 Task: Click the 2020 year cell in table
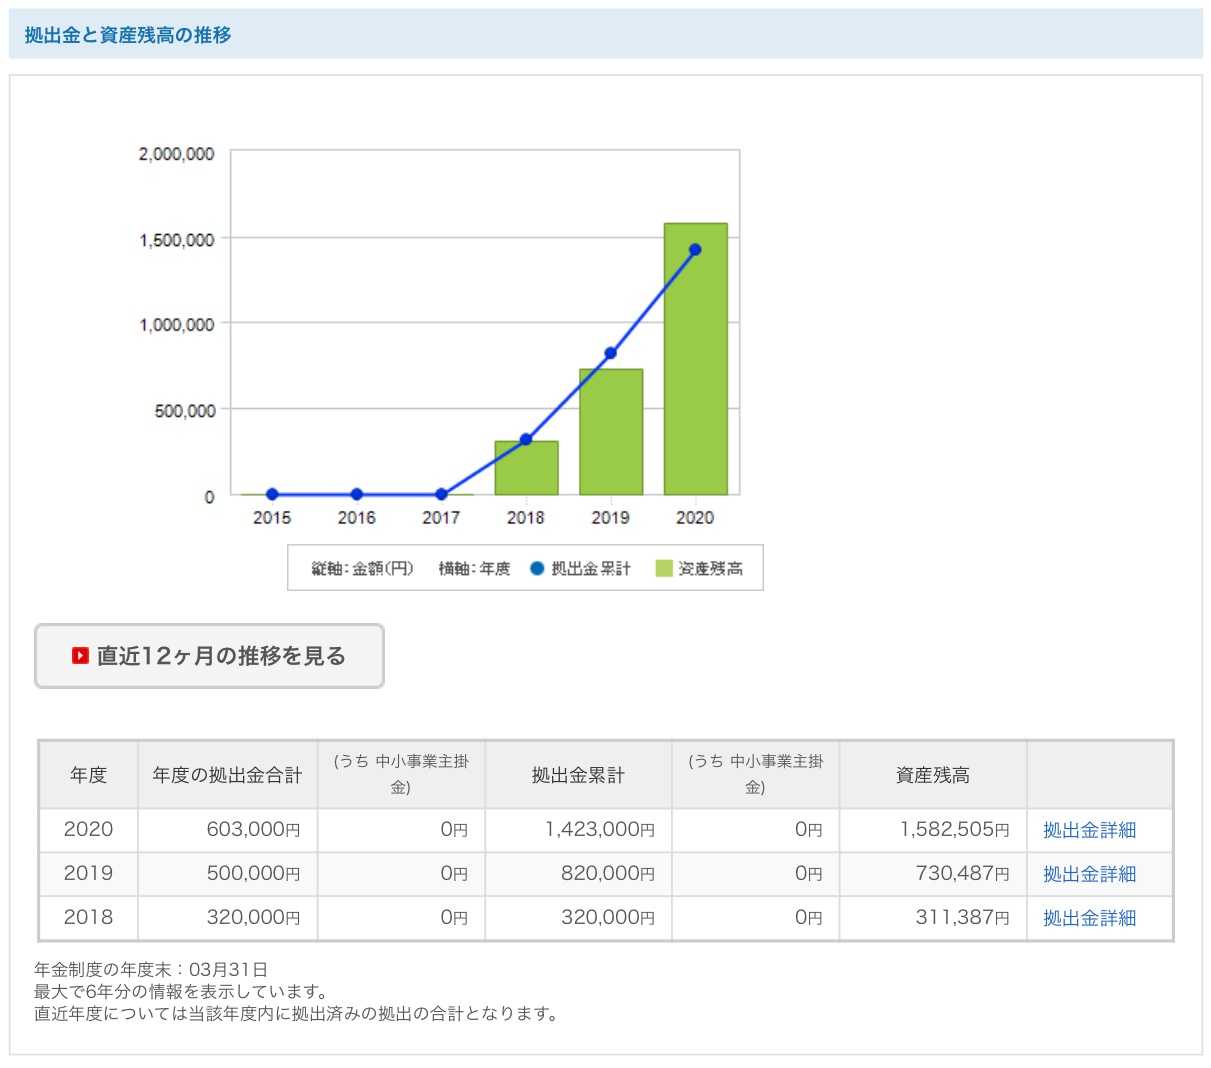(88, 830)
